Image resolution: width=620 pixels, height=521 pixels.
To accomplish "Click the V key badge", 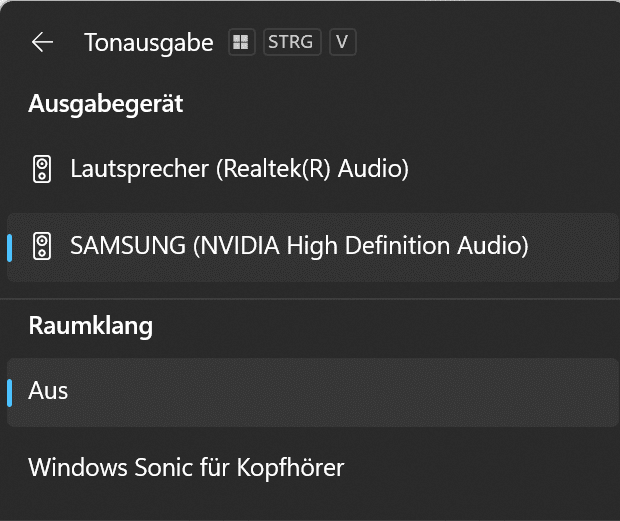I will tap(342, 42).
